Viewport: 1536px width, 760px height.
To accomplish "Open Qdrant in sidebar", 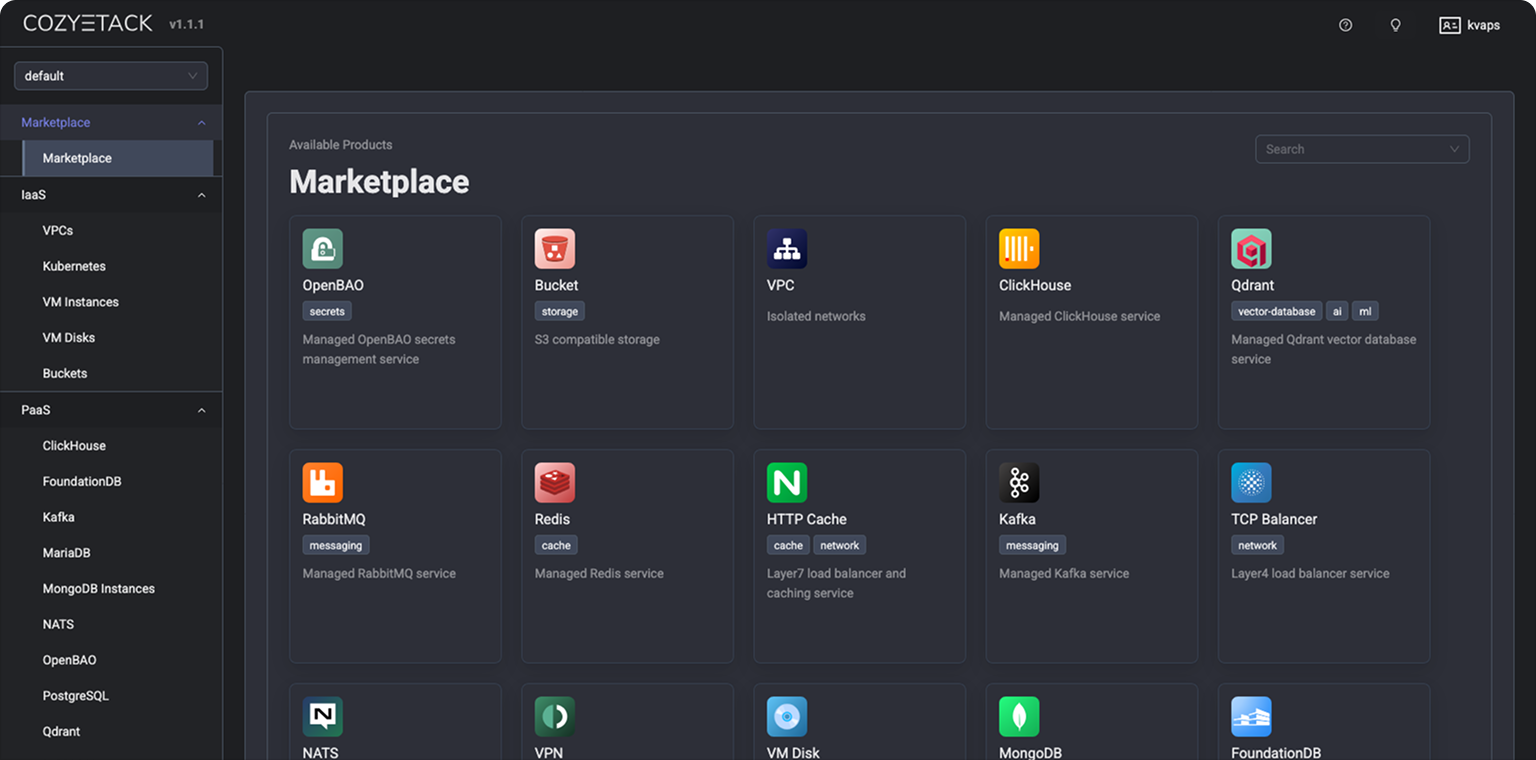I will pyautogui.click(x=61, y=731).
